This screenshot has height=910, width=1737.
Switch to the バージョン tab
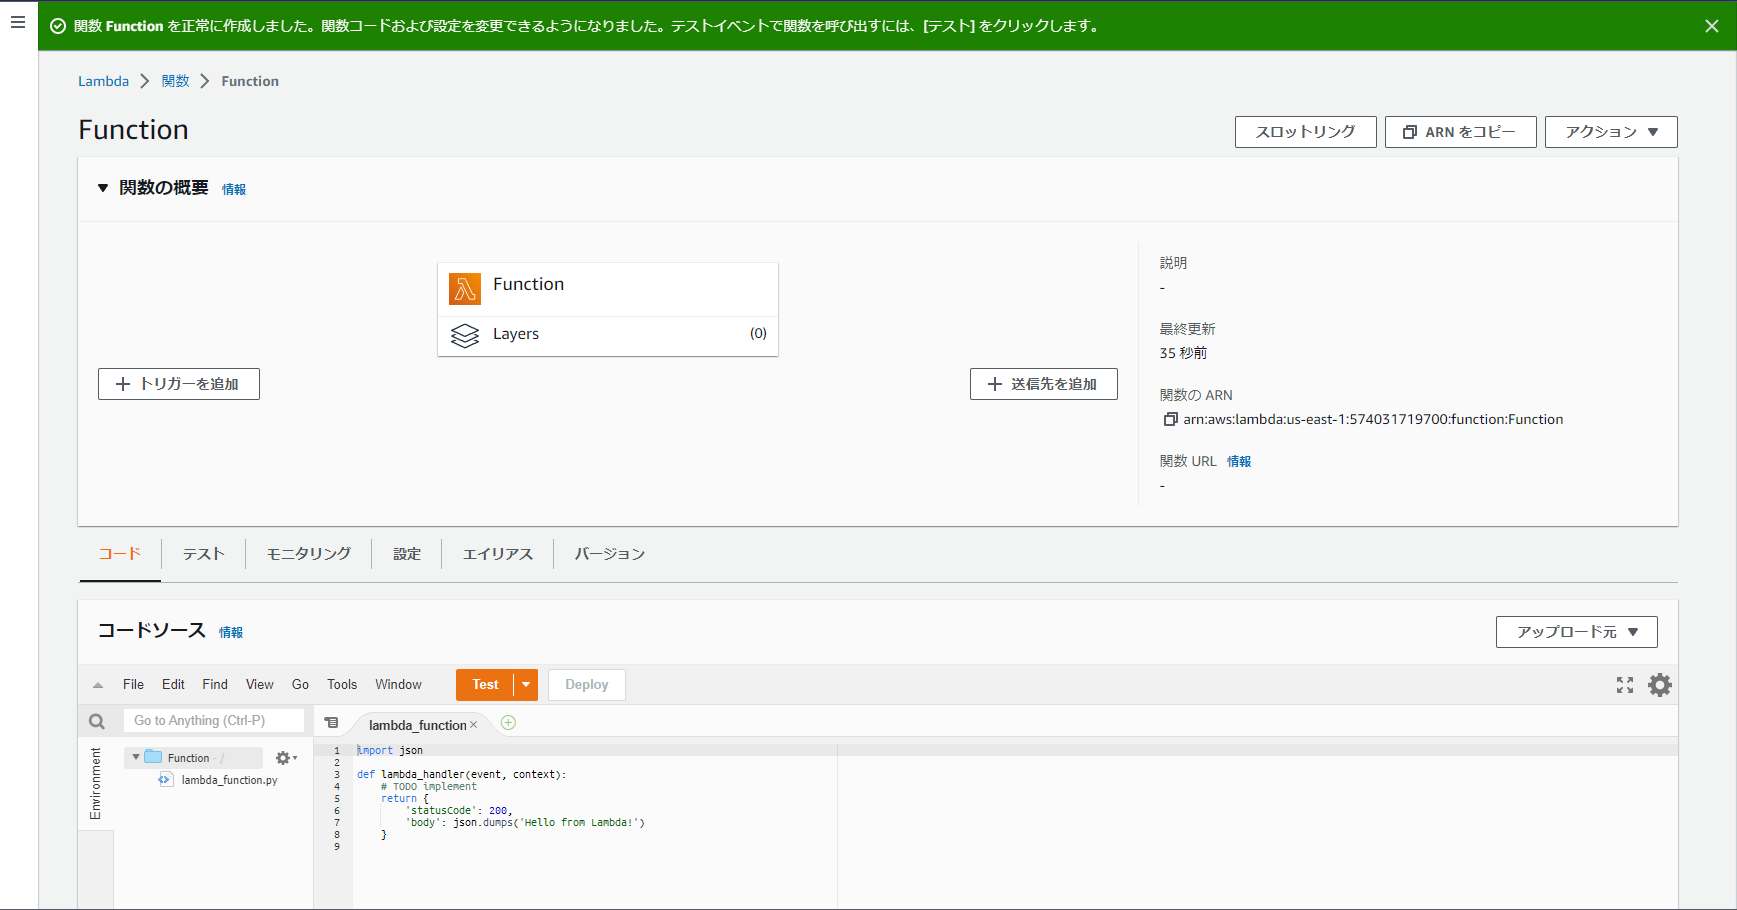(610, 554)
